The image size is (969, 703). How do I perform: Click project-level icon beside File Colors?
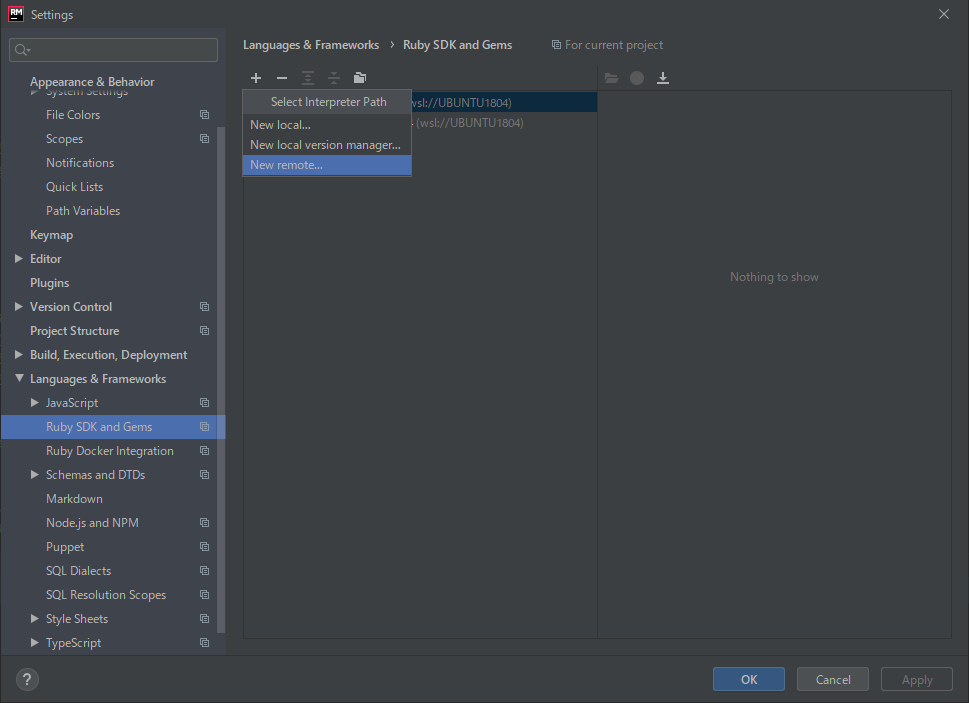205,115
